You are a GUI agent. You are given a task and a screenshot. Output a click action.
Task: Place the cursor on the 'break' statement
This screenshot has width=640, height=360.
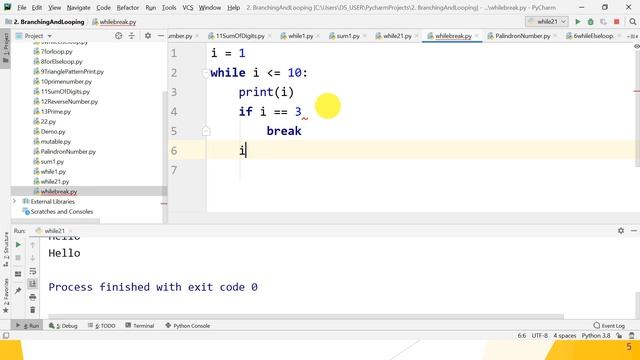click(284, 131)
